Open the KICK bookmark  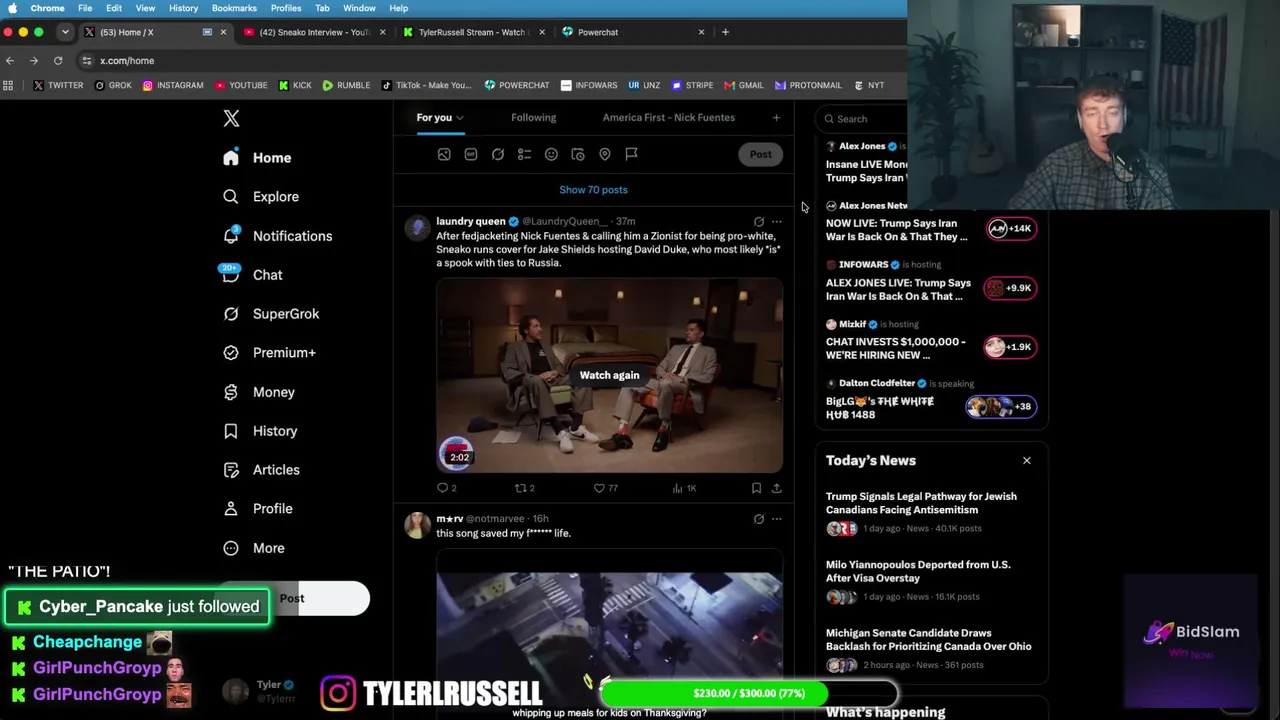coord(295,85)
